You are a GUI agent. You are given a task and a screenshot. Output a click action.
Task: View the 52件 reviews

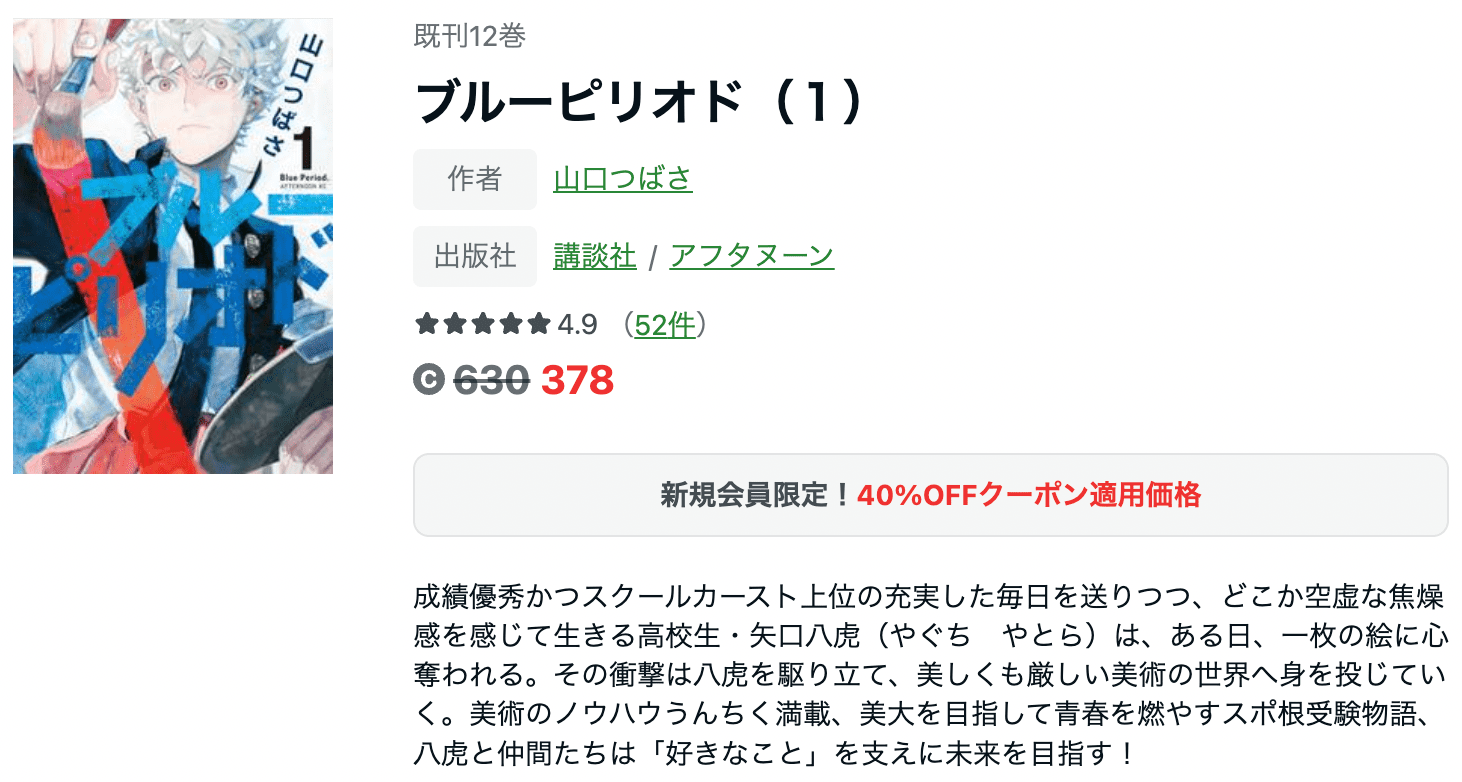[664, 325]
